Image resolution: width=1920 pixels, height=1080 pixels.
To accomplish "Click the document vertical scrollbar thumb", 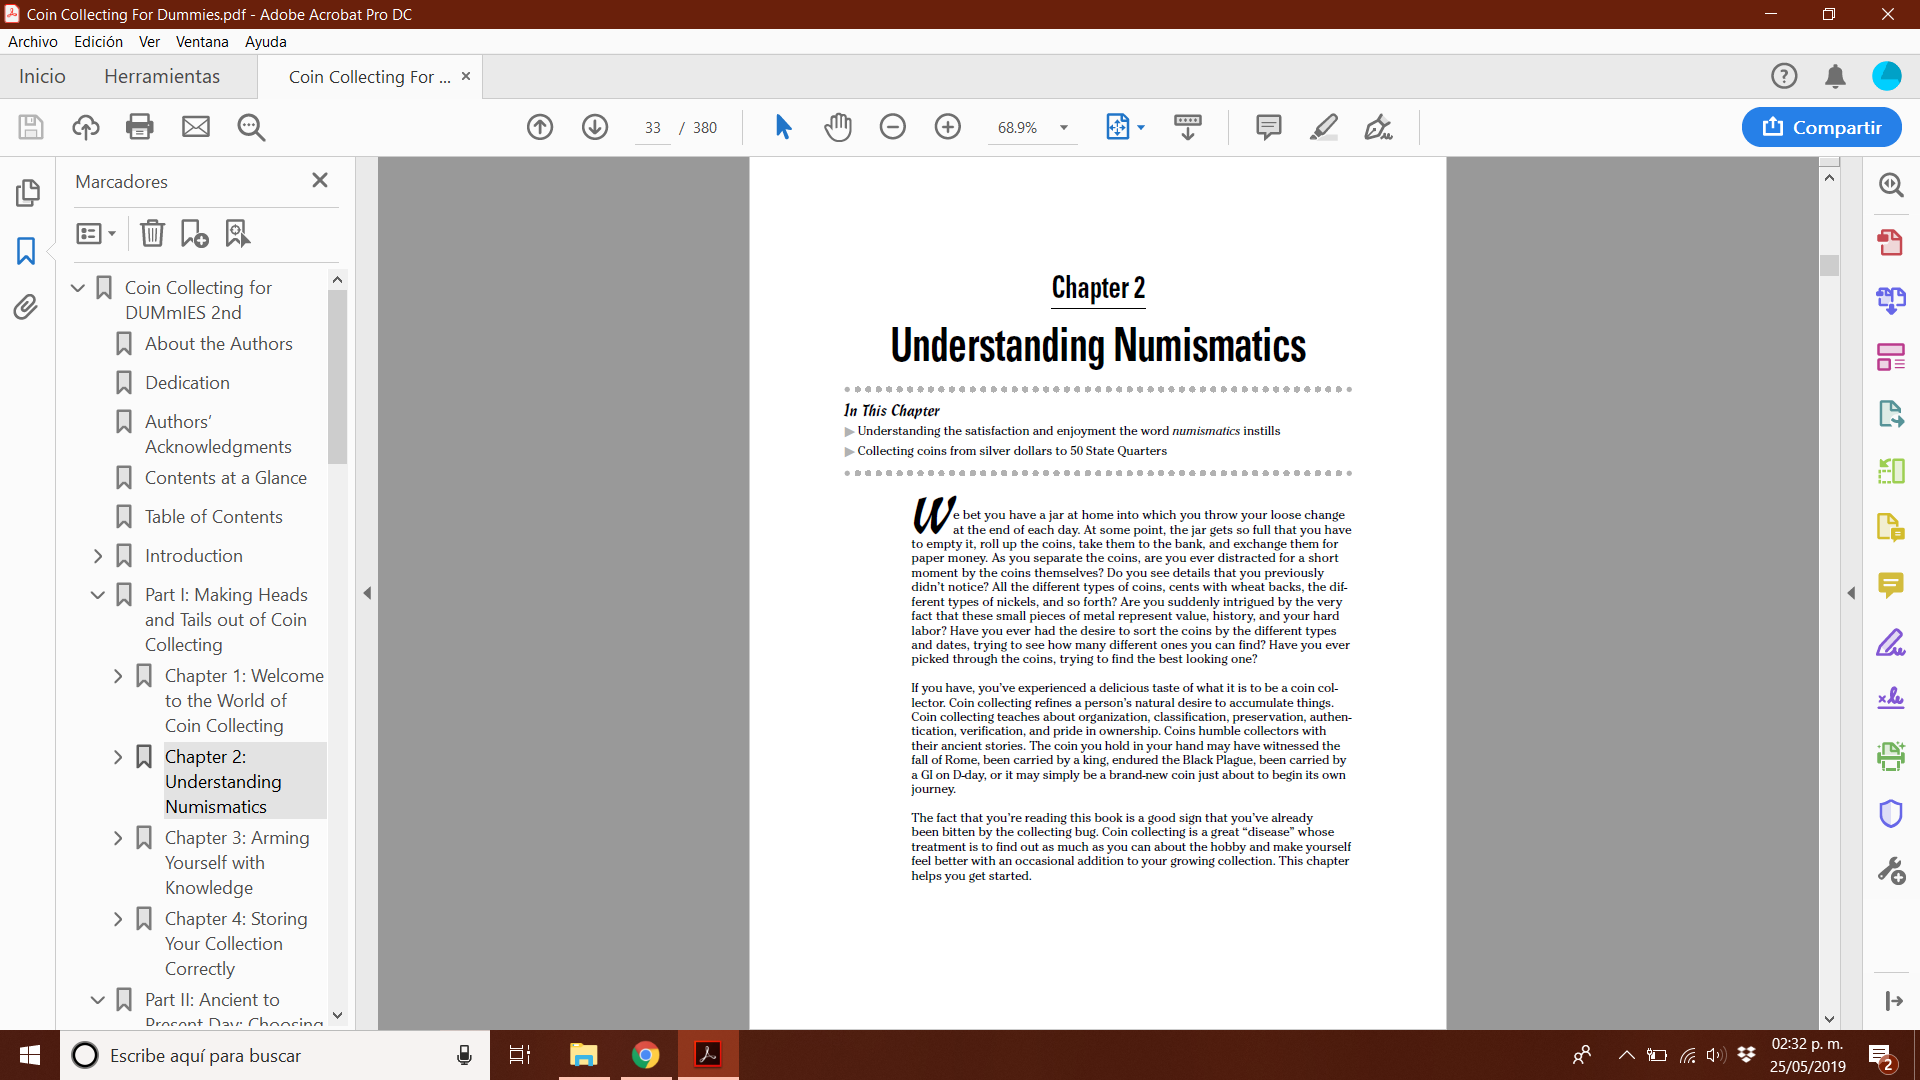I will (1829, 265).
